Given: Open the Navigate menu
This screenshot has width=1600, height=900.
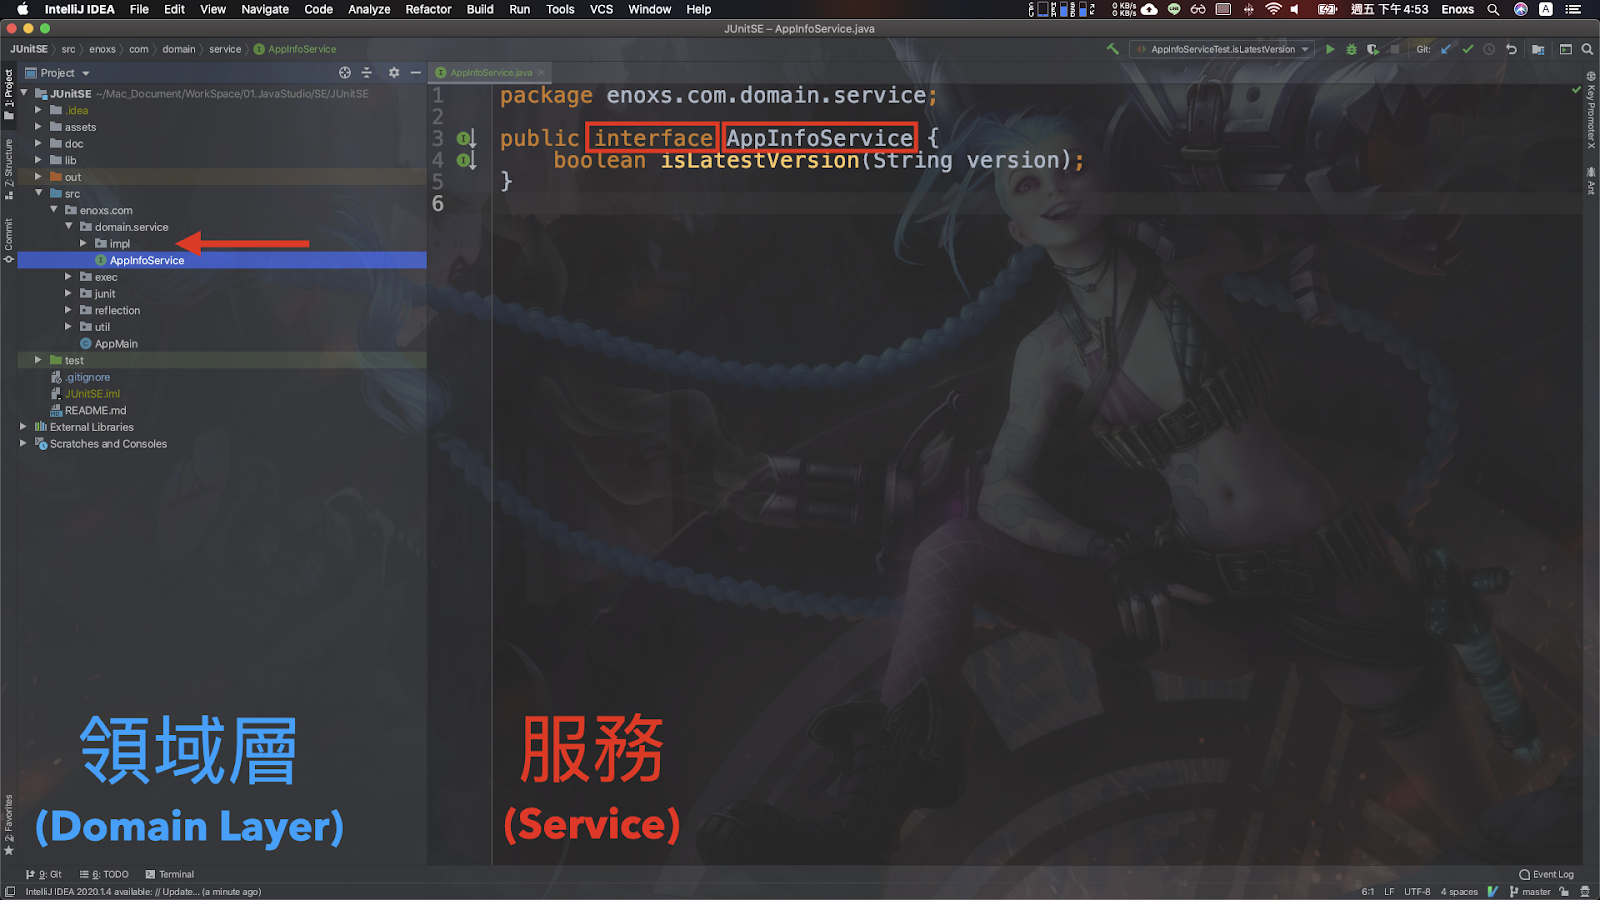Looking at the screenshot, I should point(265,9).
